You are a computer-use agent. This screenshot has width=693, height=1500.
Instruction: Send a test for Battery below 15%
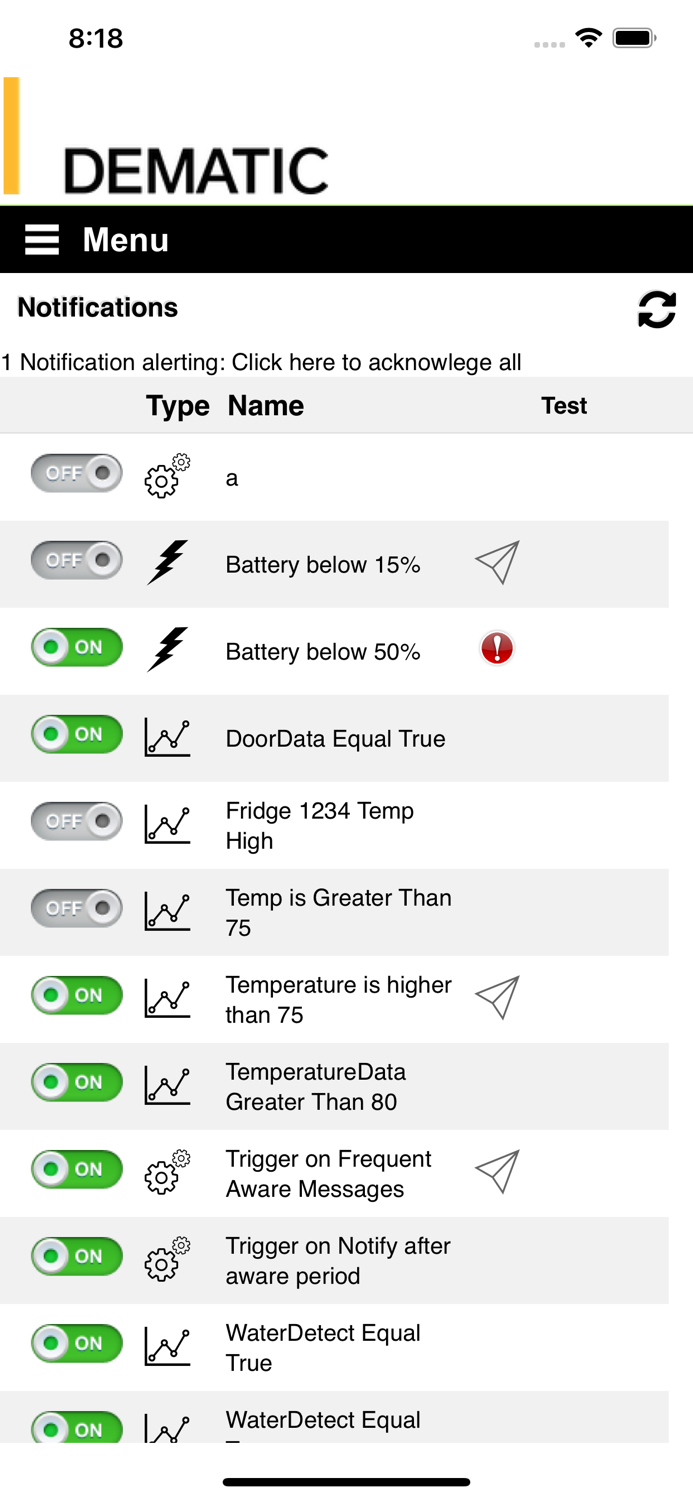coord(497,561)
